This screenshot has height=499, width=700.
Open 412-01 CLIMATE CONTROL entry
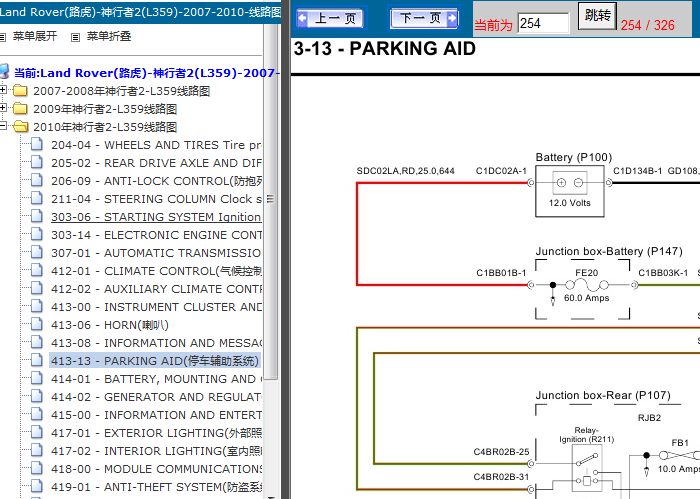pyautogui.click(x=156, y=271)
